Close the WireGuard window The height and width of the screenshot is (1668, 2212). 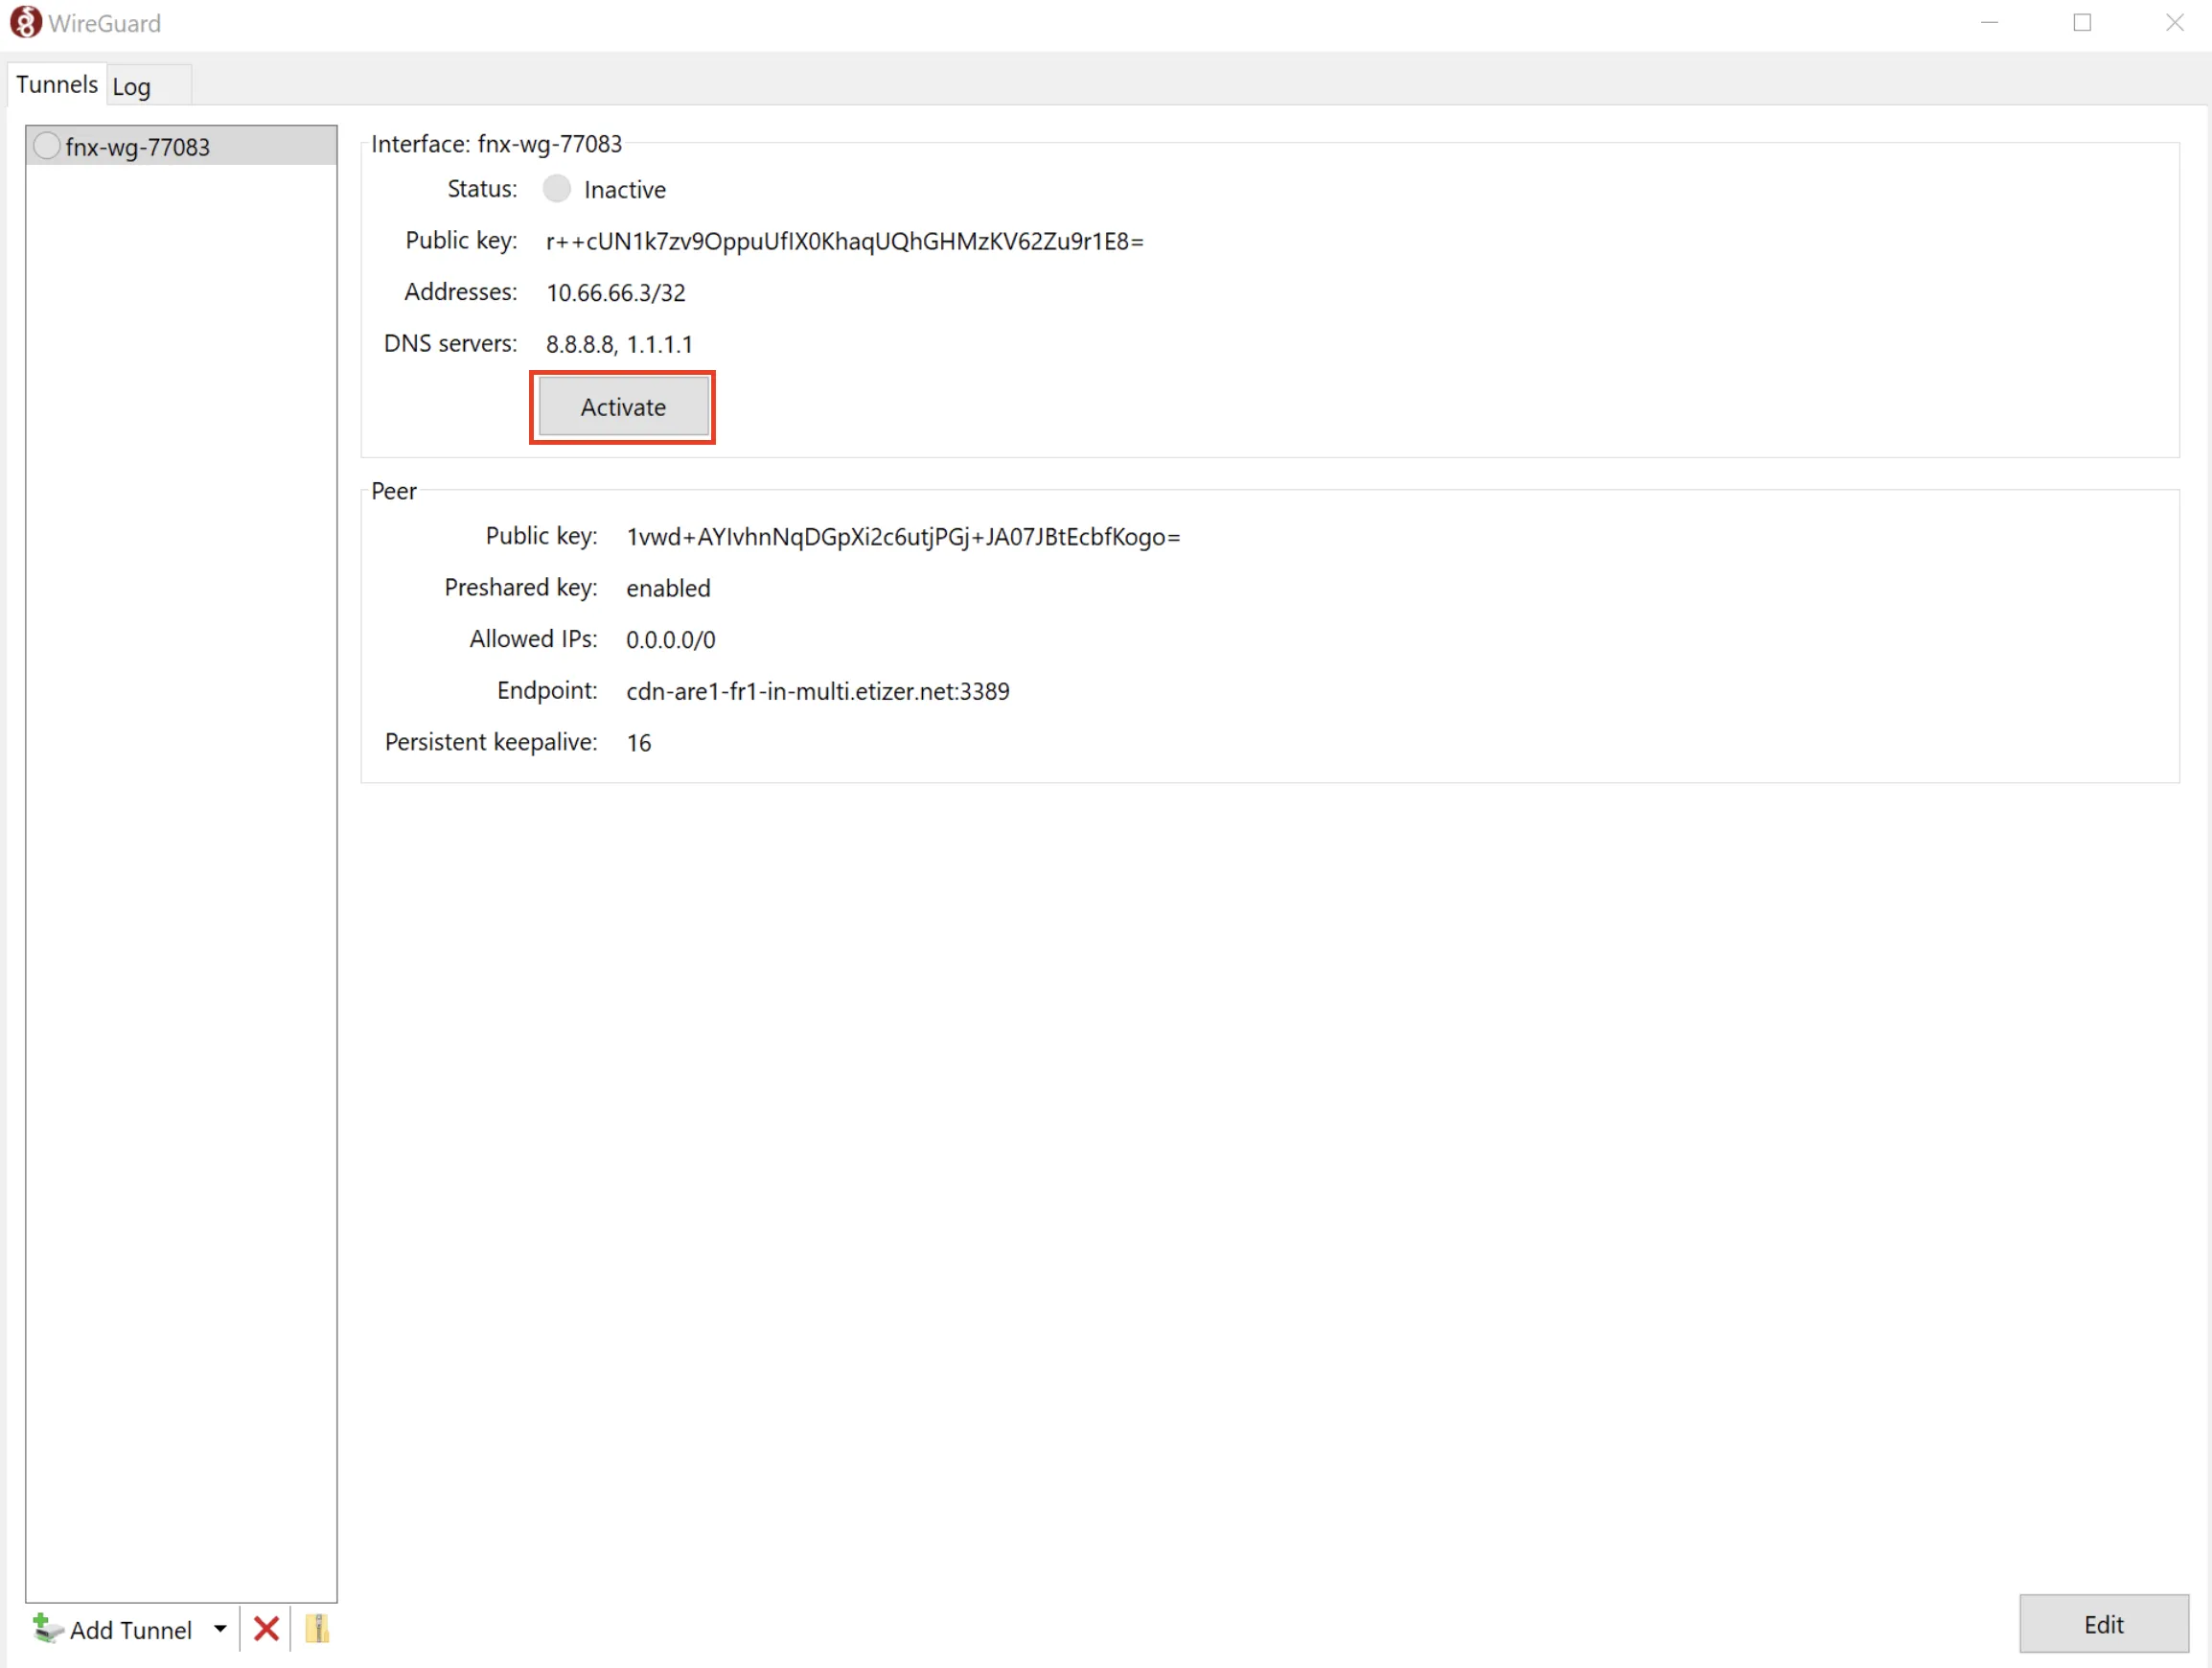(2174, 22)
